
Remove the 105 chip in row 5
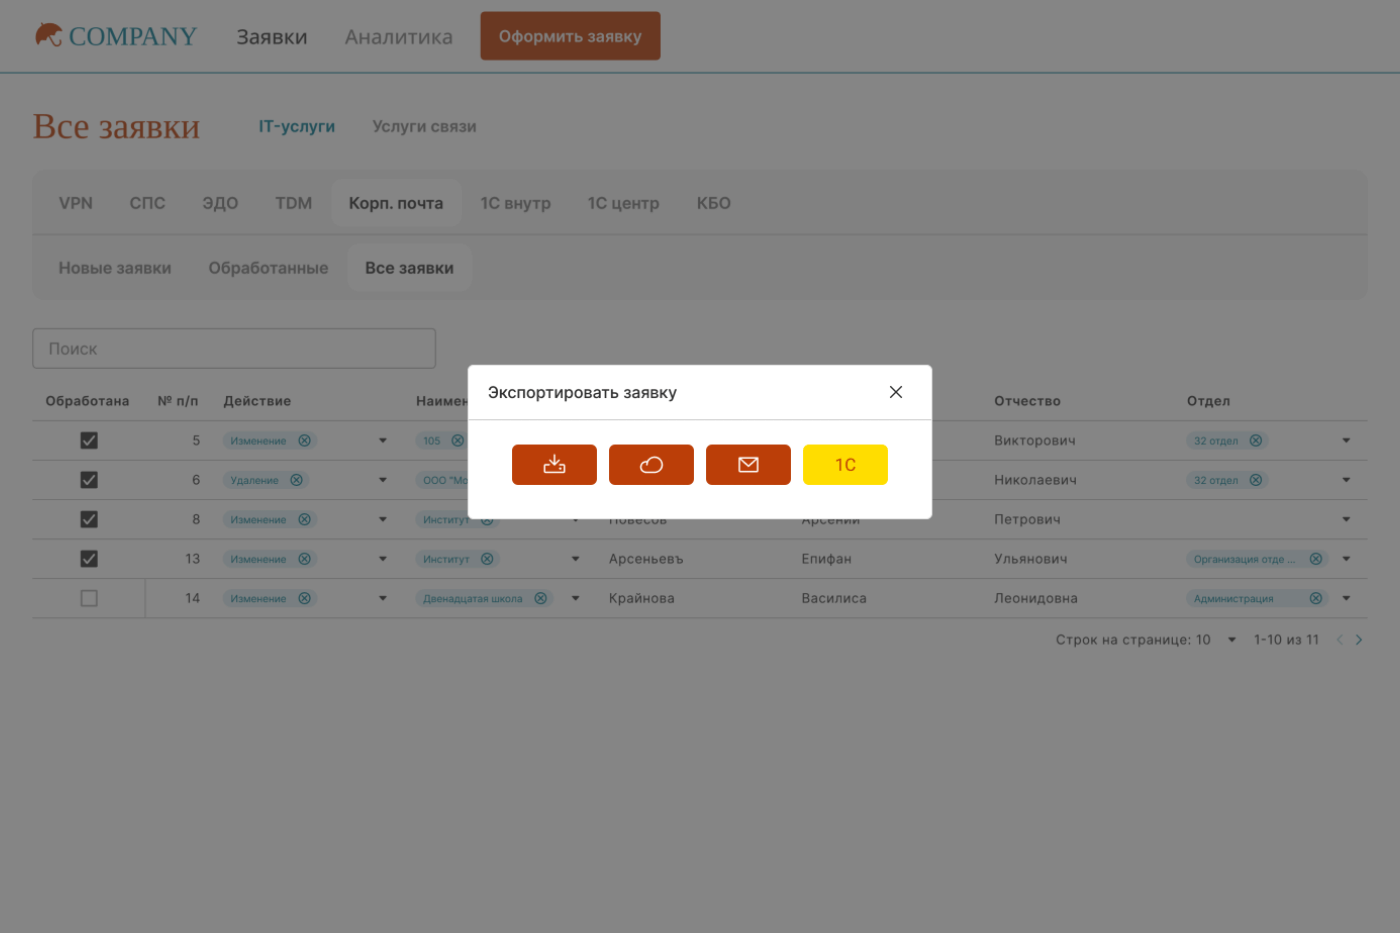coord(457,440)
